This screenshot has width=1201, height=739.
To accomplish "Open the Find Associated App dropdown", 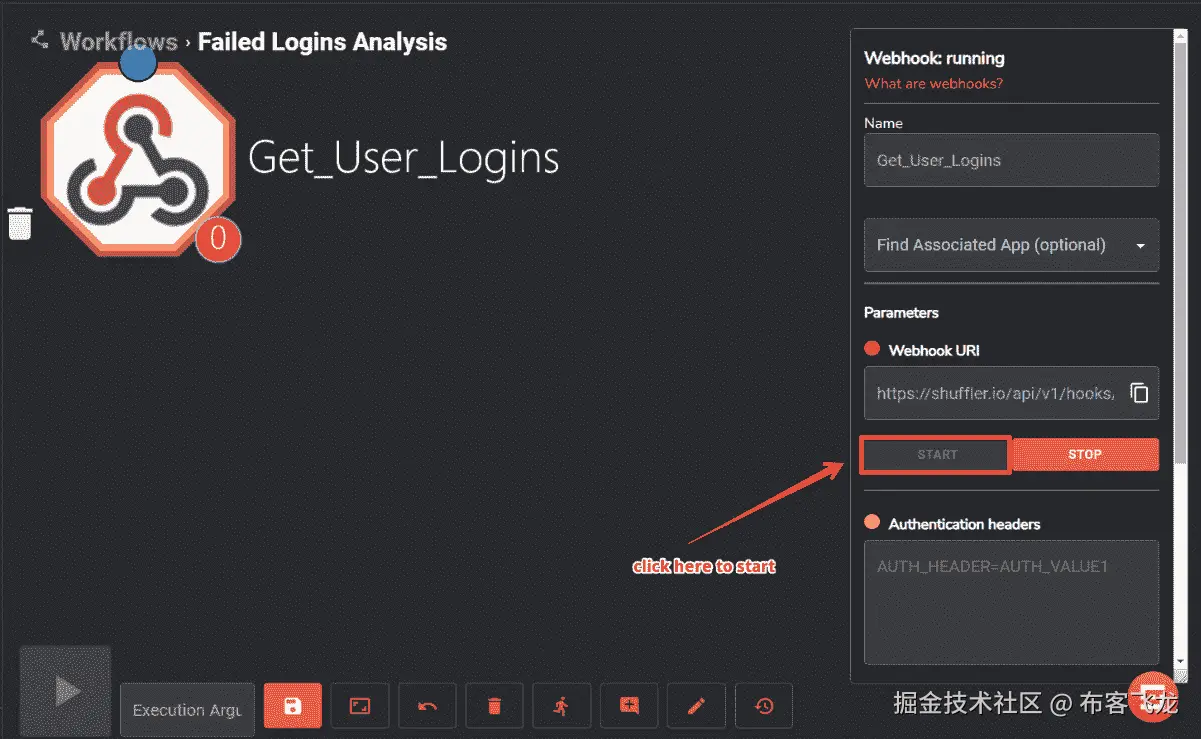I will point(1010,245).
